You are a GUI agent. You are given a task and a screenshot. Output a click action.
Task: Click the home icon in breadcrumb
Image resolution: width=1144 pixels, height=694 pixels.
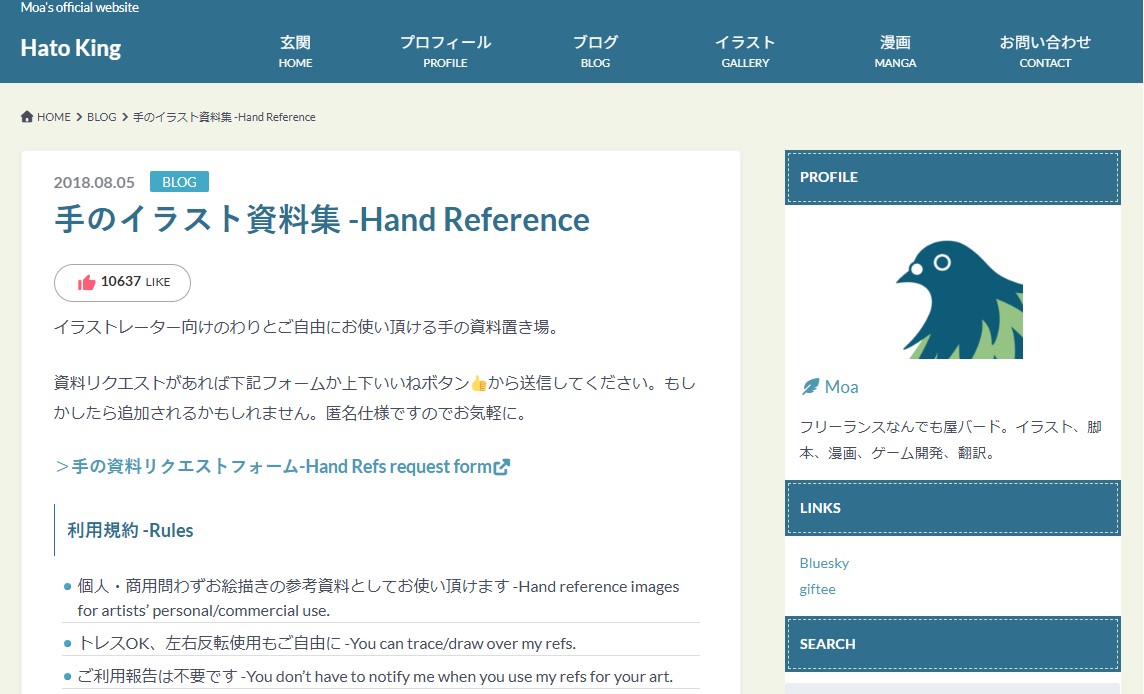(27, 117)
